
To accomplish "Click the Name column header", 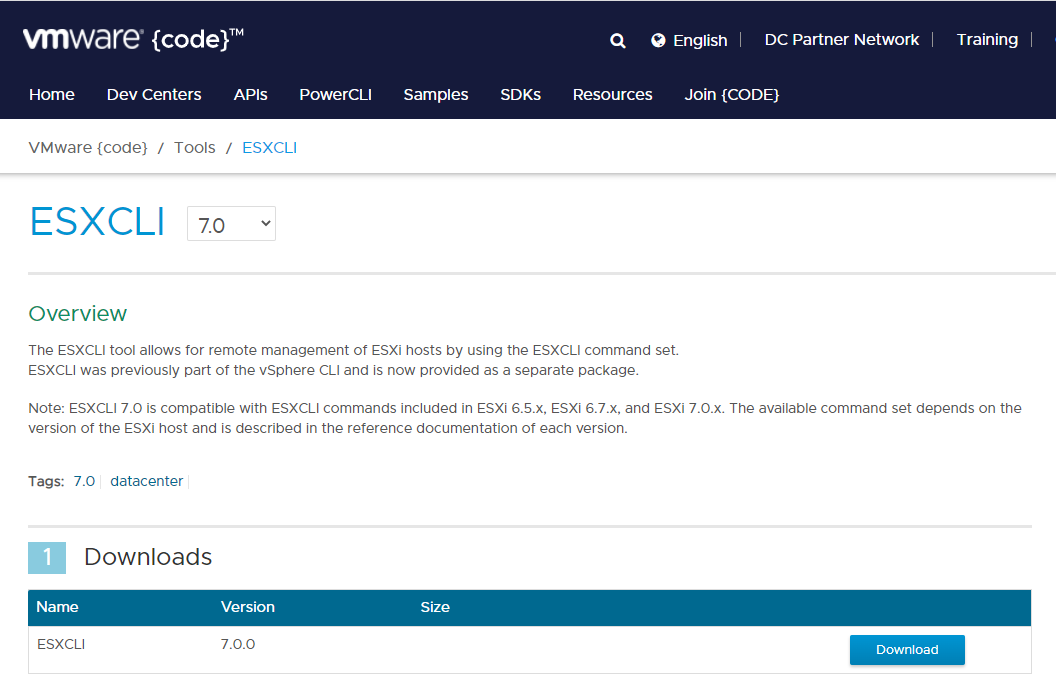I will pyautogui.click(x=57, y=607).
